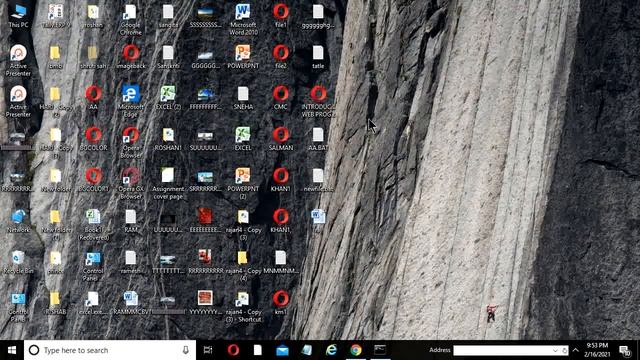Select the Opera Browser desktop shortcut
Viewport: 640px width, 360px height.
(x=131, y=142)
